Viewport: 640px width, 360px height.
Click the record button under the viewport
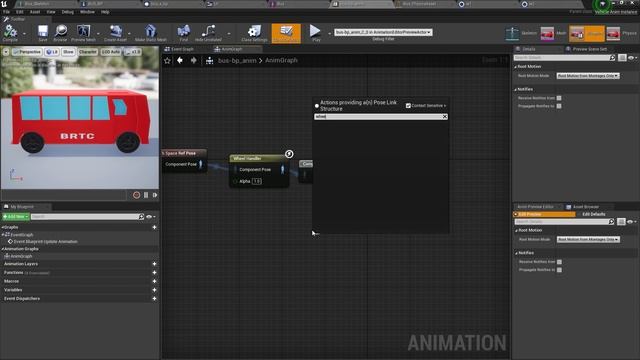coord(136,195)
